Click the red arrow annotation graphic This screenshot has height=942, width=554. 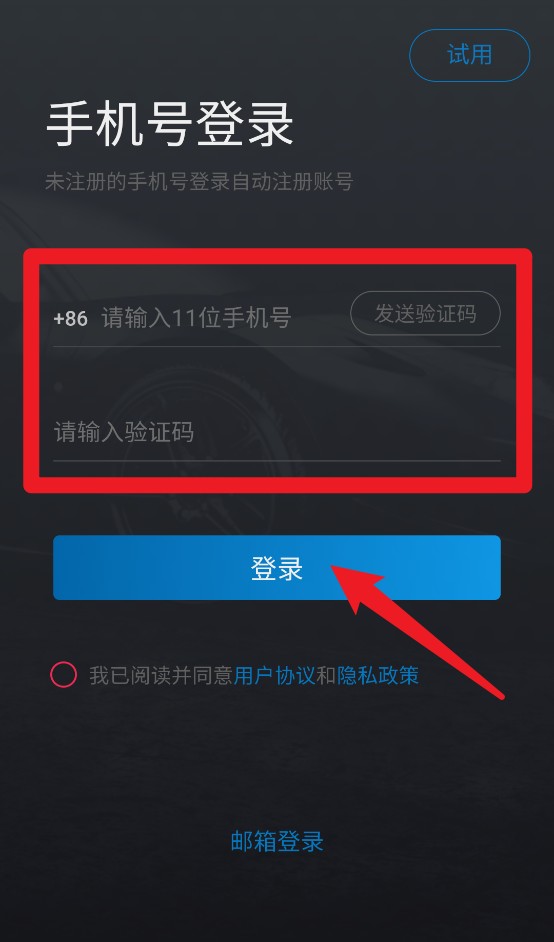(418, 631)
